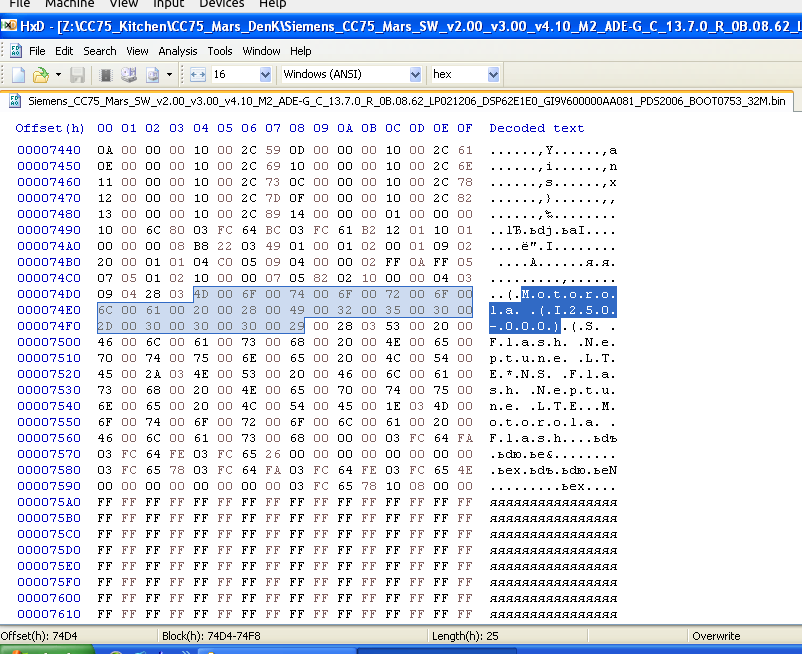Image resolution: width=802 pixels, height=654 pixels.
Task: Expand the arrow beside the disk image icon
Action: tap(169, 75)
